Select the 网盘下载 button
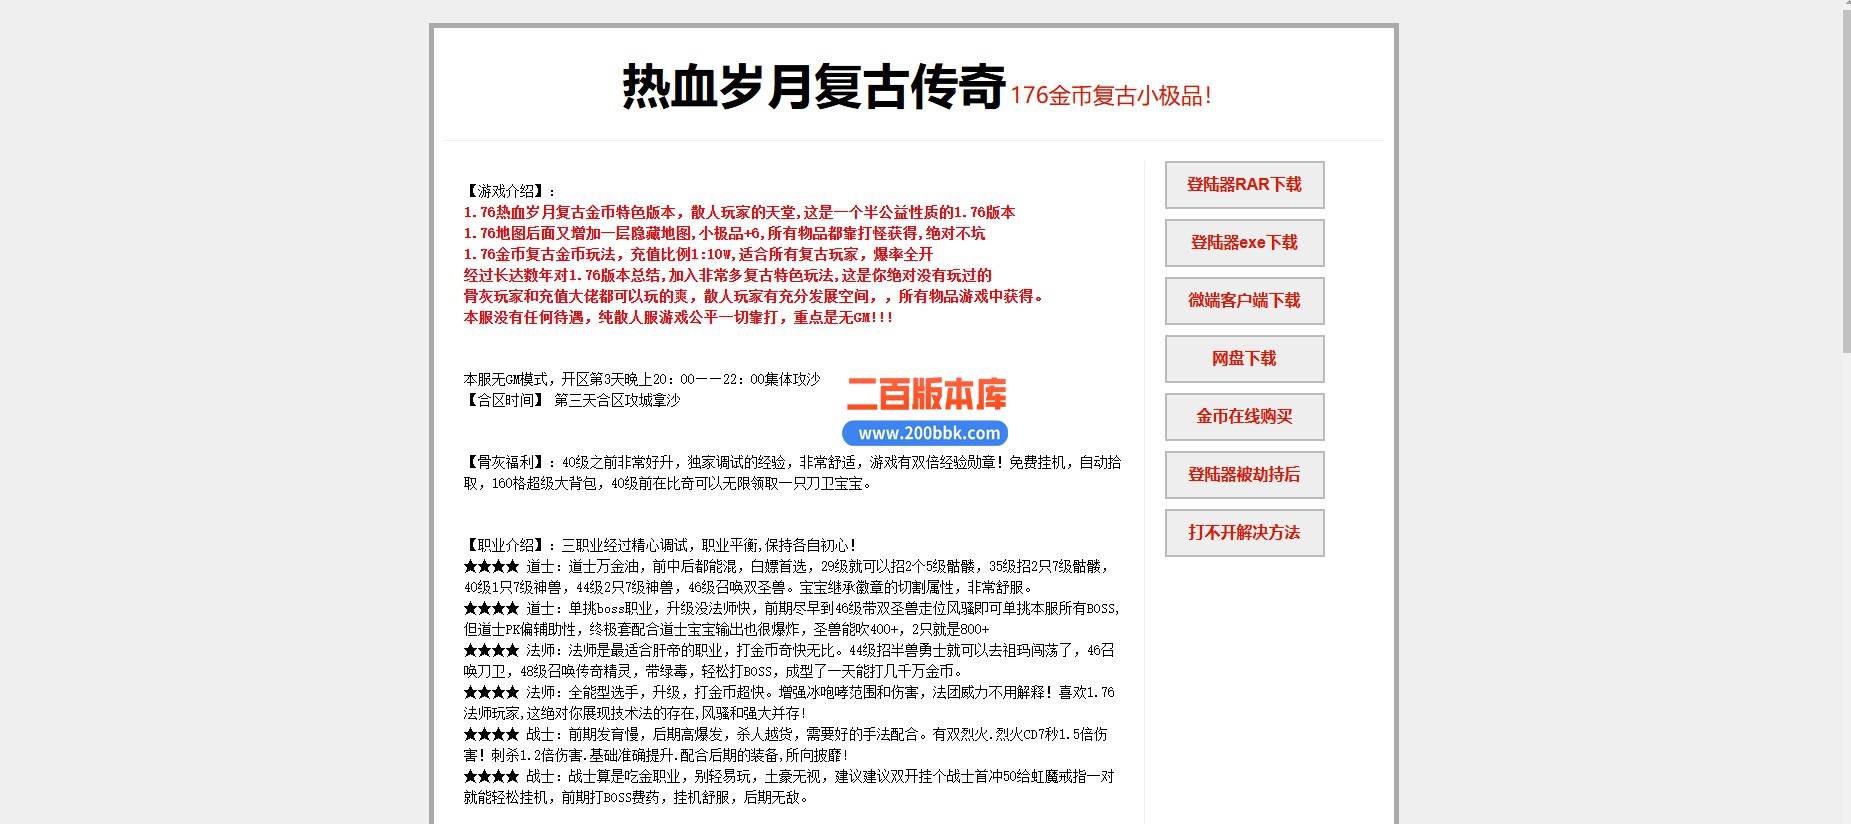The width and height of the screenshot is (1851, 824). 1244,359
